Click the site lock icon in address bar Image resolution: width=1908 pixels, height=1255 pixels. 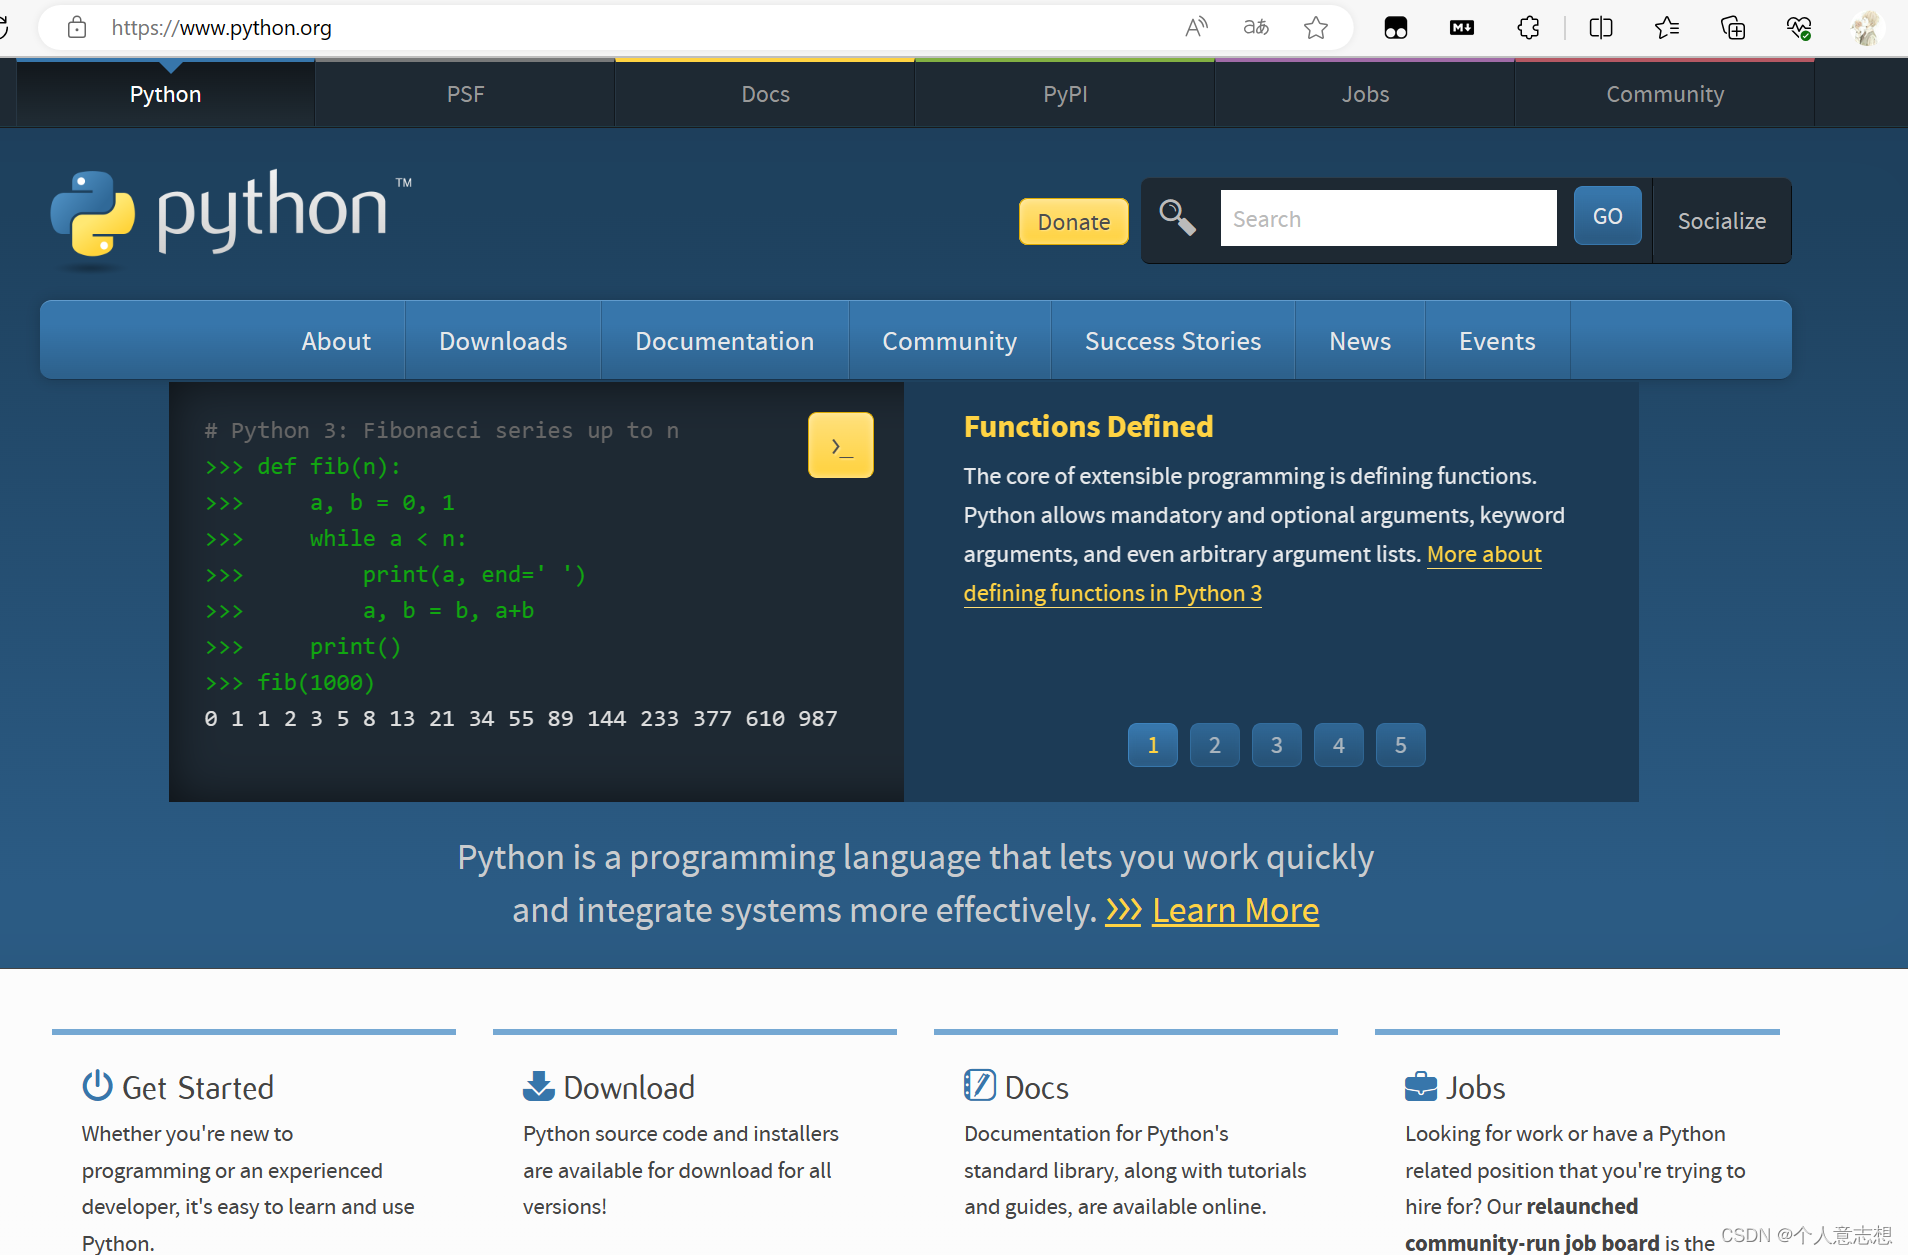[77, 27]
